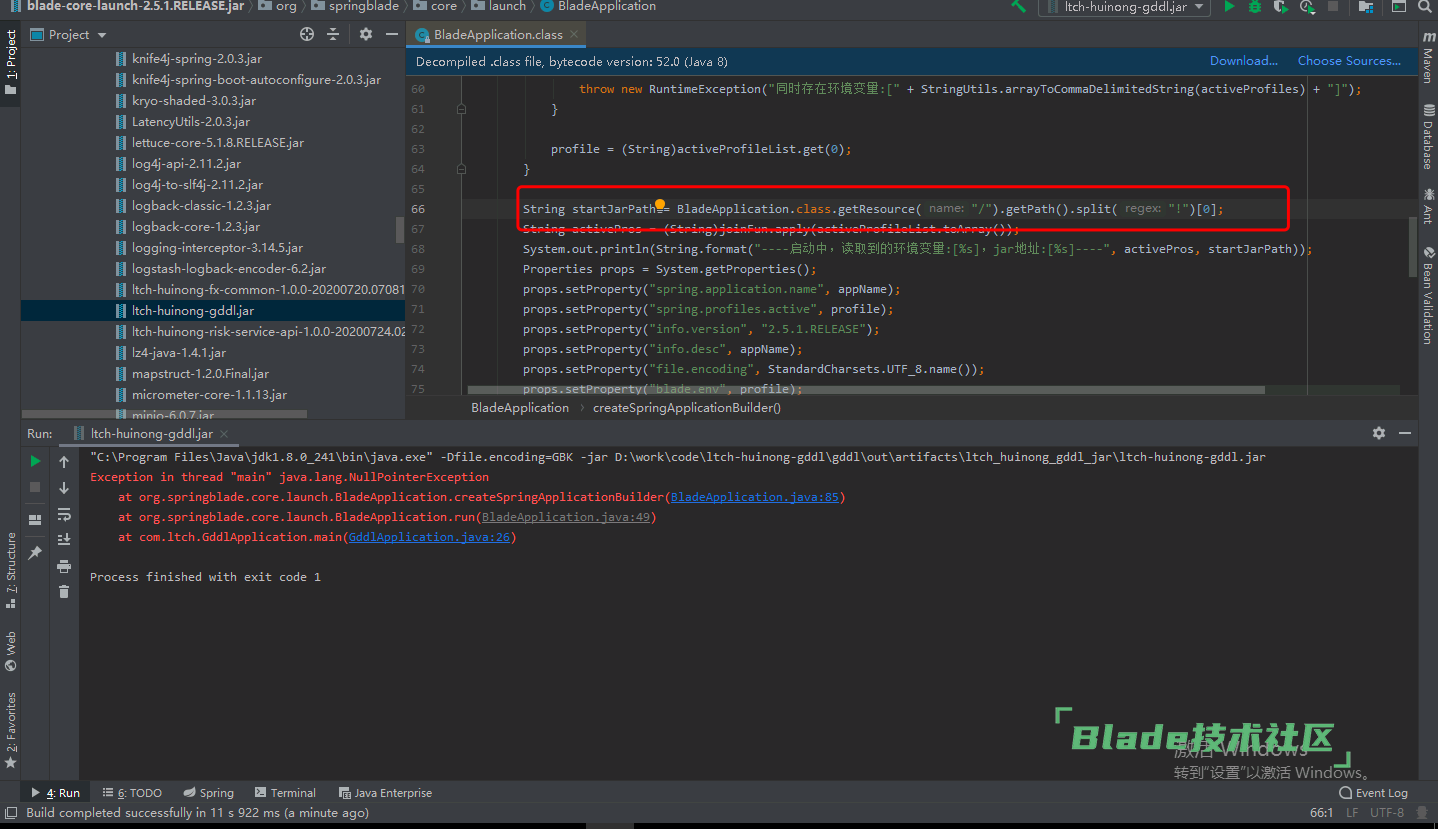The image size is (1438, 829).
Task: Open the 4: Run tool window tab
Action: [56, 793]
